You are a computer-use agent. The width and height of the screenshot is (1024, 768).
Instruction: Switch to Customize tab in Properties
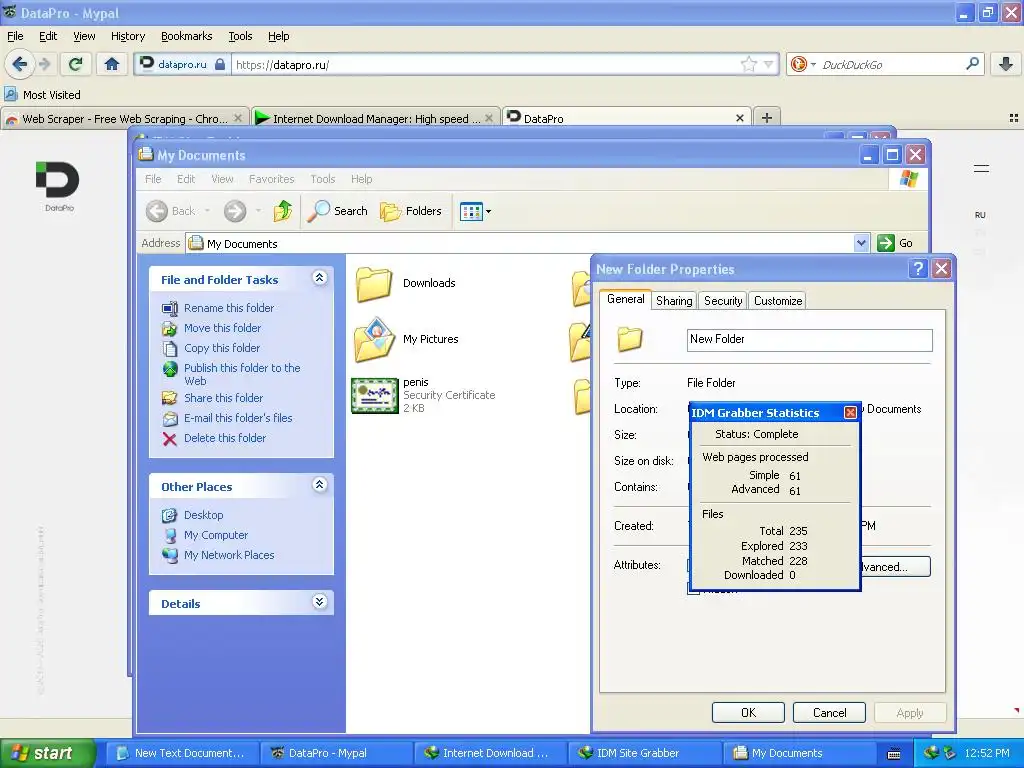pos(777,300)
